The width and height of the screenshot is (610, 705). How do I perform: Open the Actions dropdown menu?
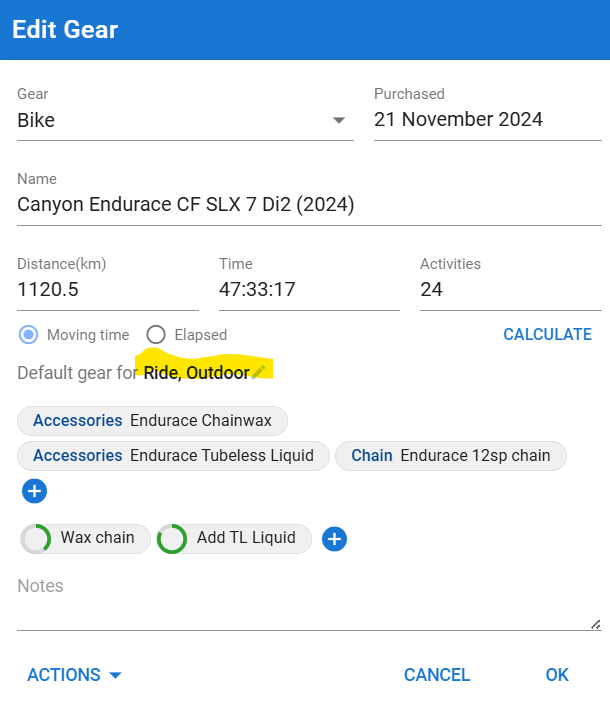point(75,674)
